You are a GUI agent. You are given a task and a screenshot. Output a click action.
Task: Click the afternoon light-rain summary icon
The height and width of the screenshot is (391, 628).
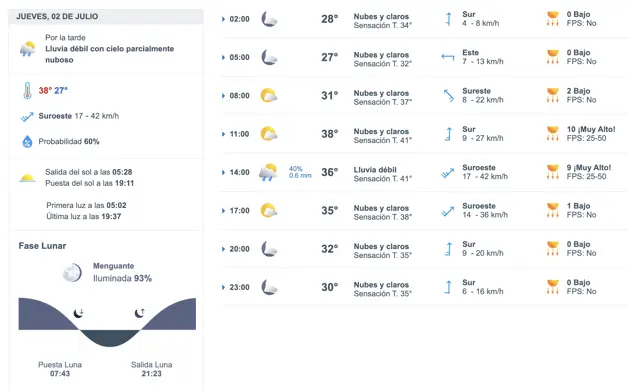tap(27, 49)
